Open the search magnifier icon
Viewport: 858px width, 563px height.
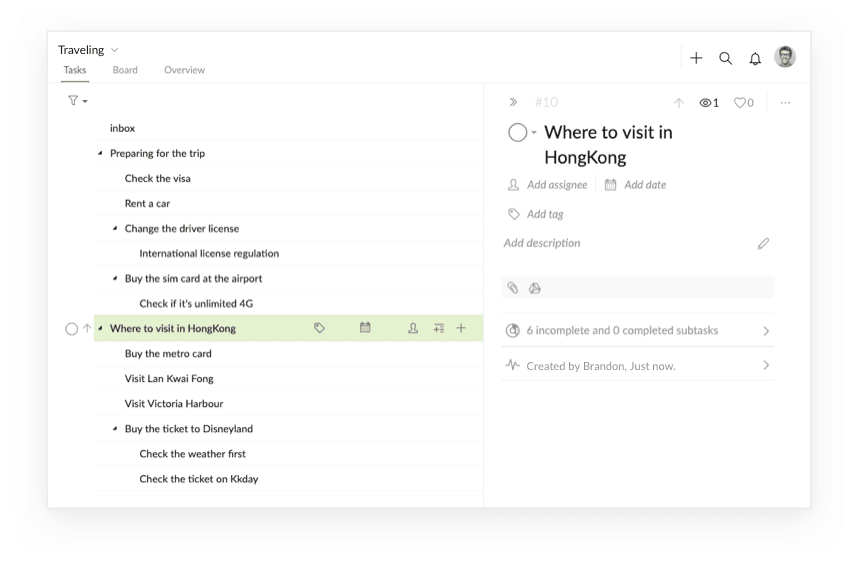(x=725, y=58)
